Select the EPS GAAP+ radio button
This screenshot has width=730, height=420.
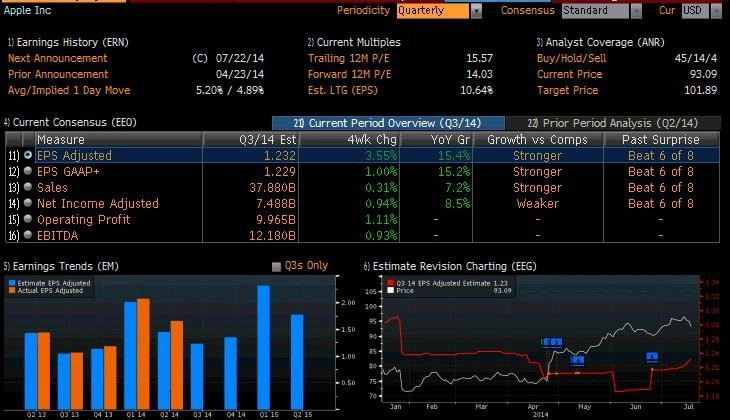[x=28, y=171]
